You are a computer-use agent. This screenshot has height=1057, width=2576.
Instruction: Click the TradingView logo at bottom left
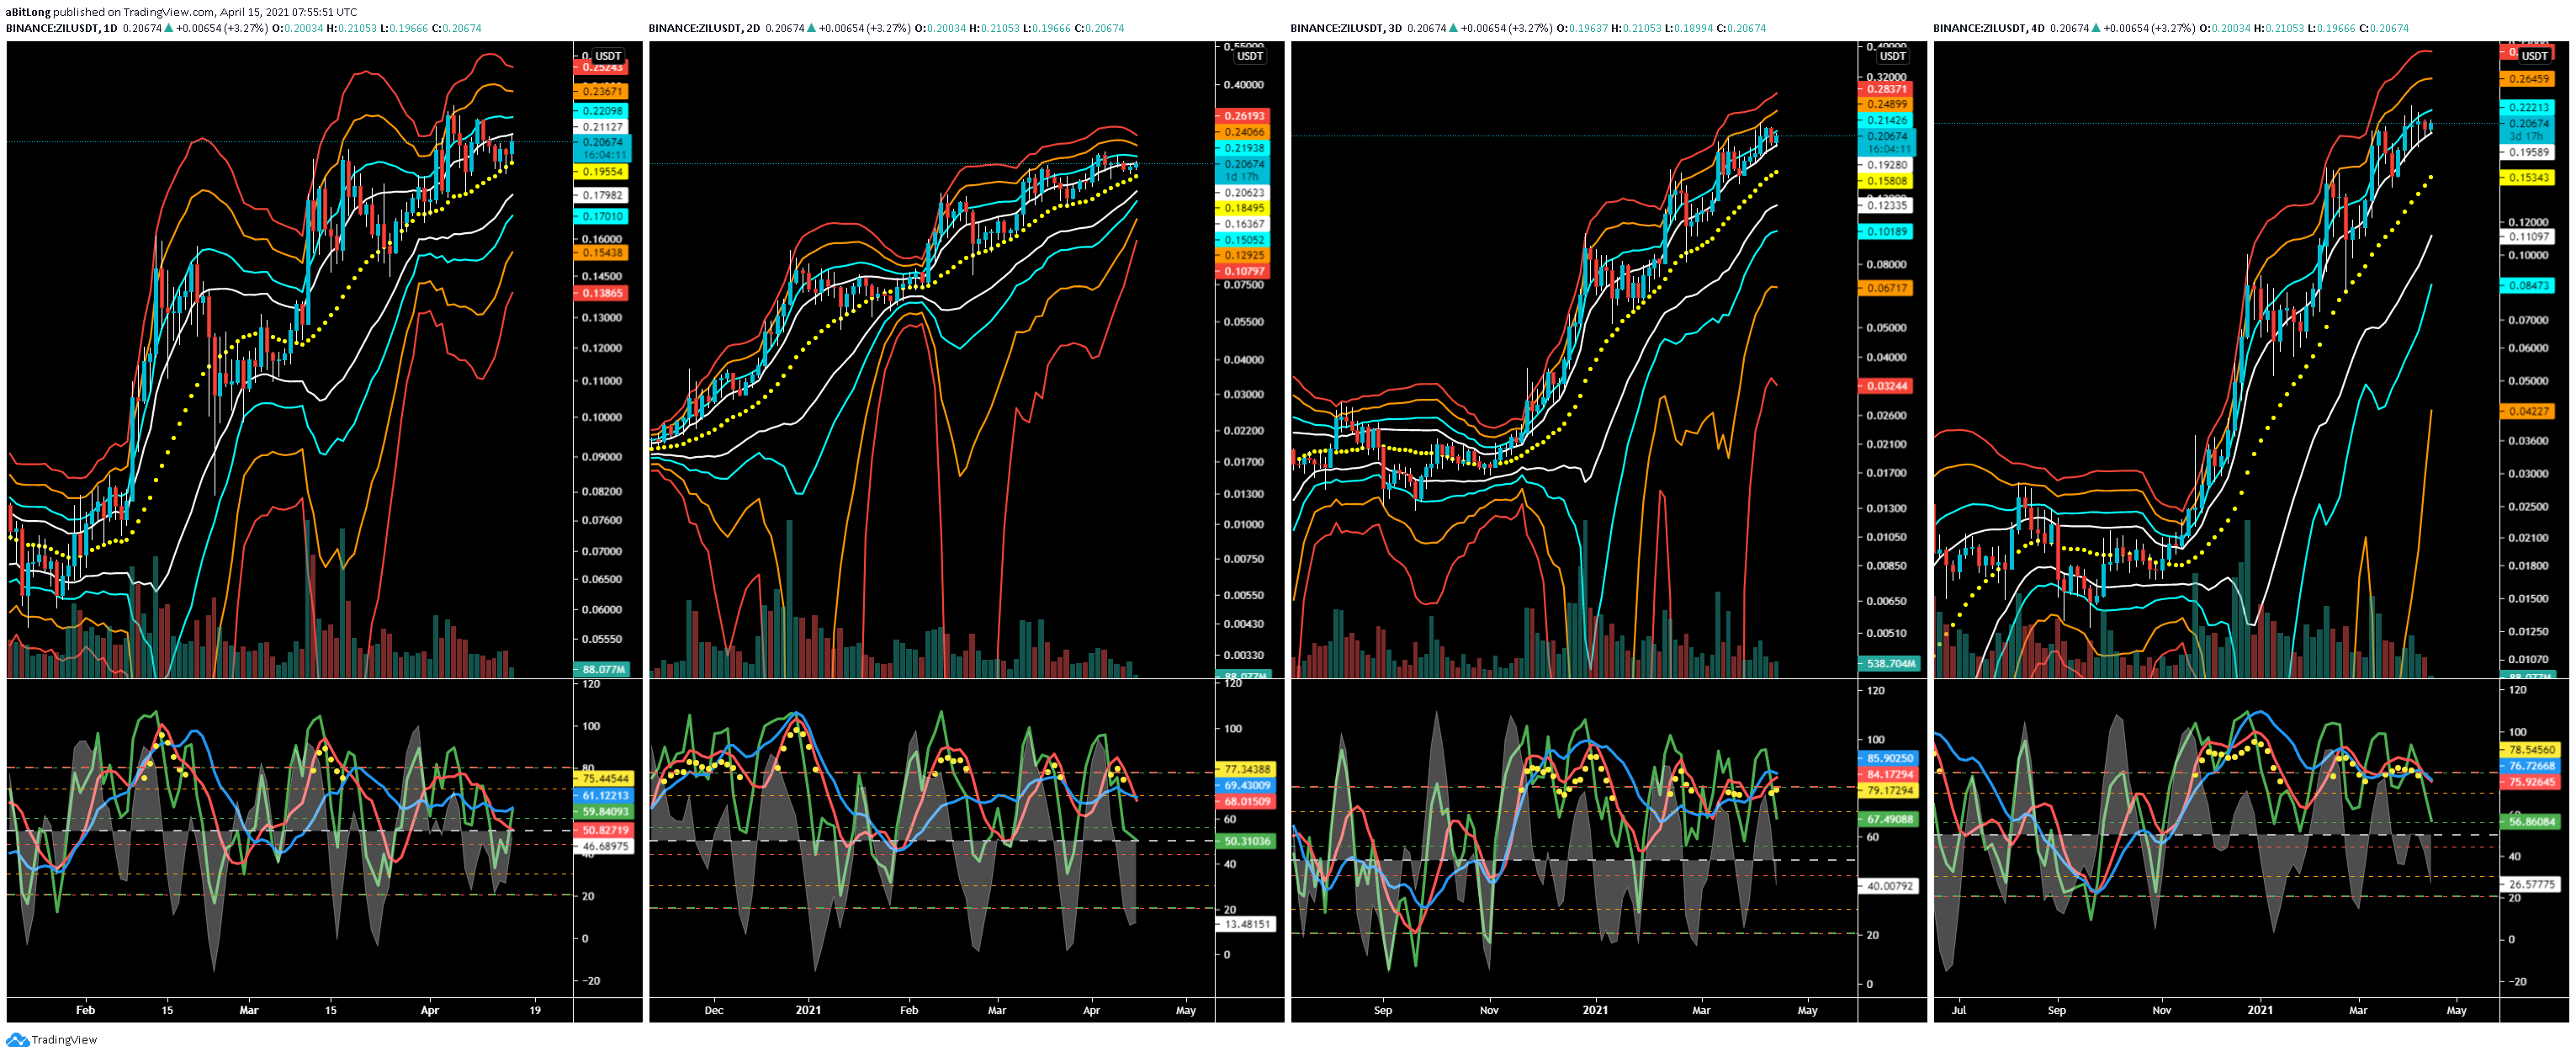point(52,1040)
